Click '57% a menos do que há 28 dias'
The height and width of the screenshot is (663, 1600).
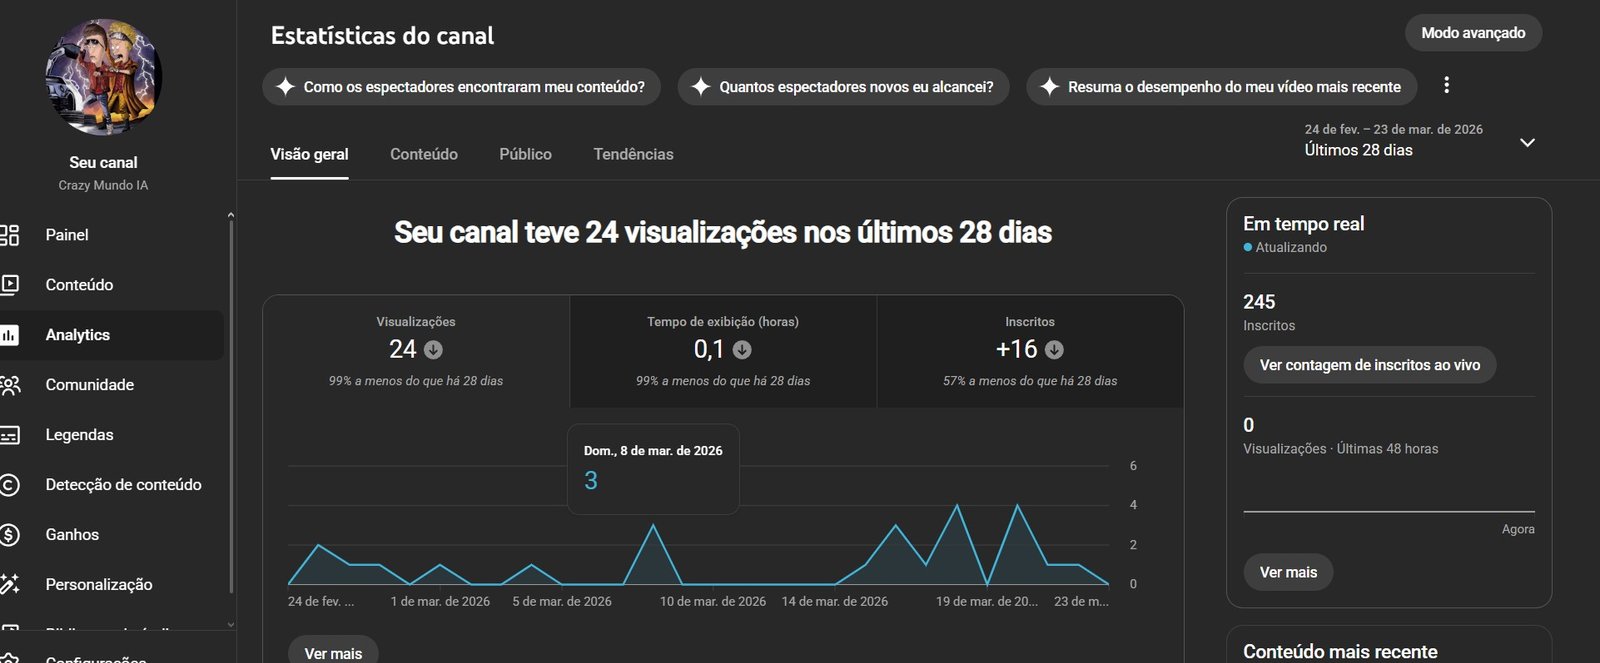point(1030,381)
